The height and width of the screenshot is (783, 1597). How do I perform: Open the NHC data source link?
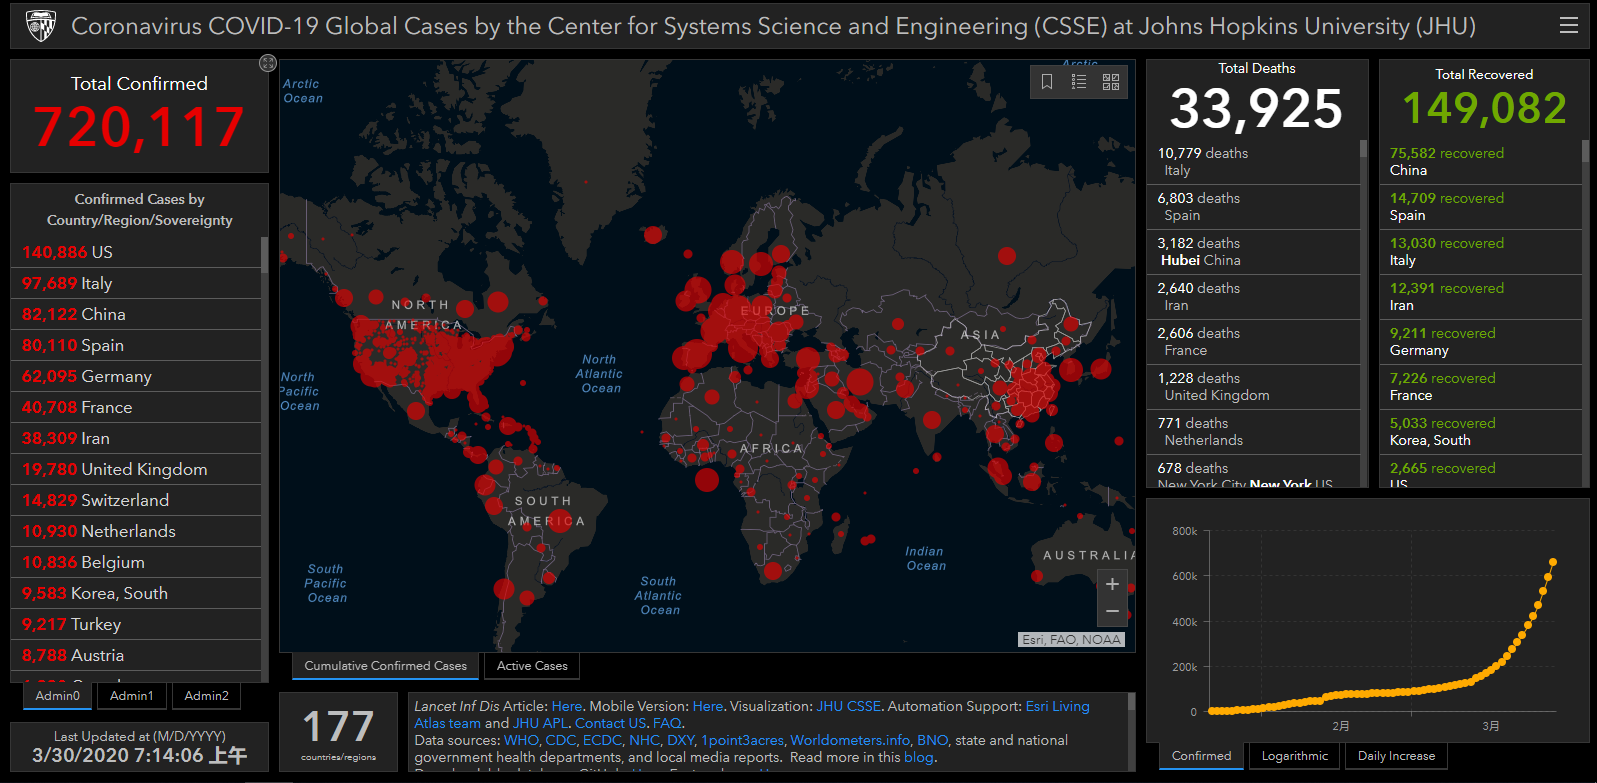click(x=644, y=740)
